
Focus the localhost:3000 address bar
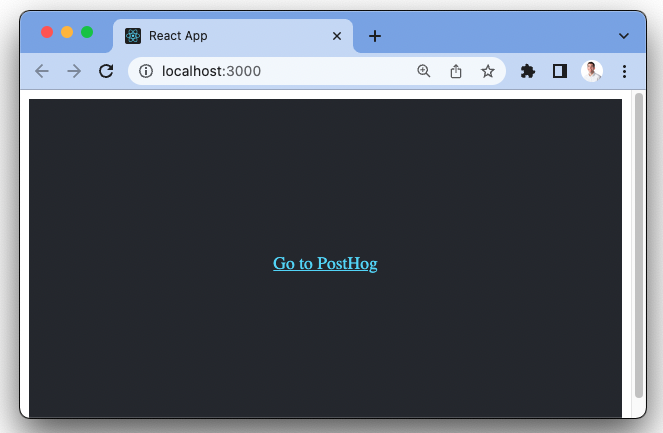tap(280, 71)
